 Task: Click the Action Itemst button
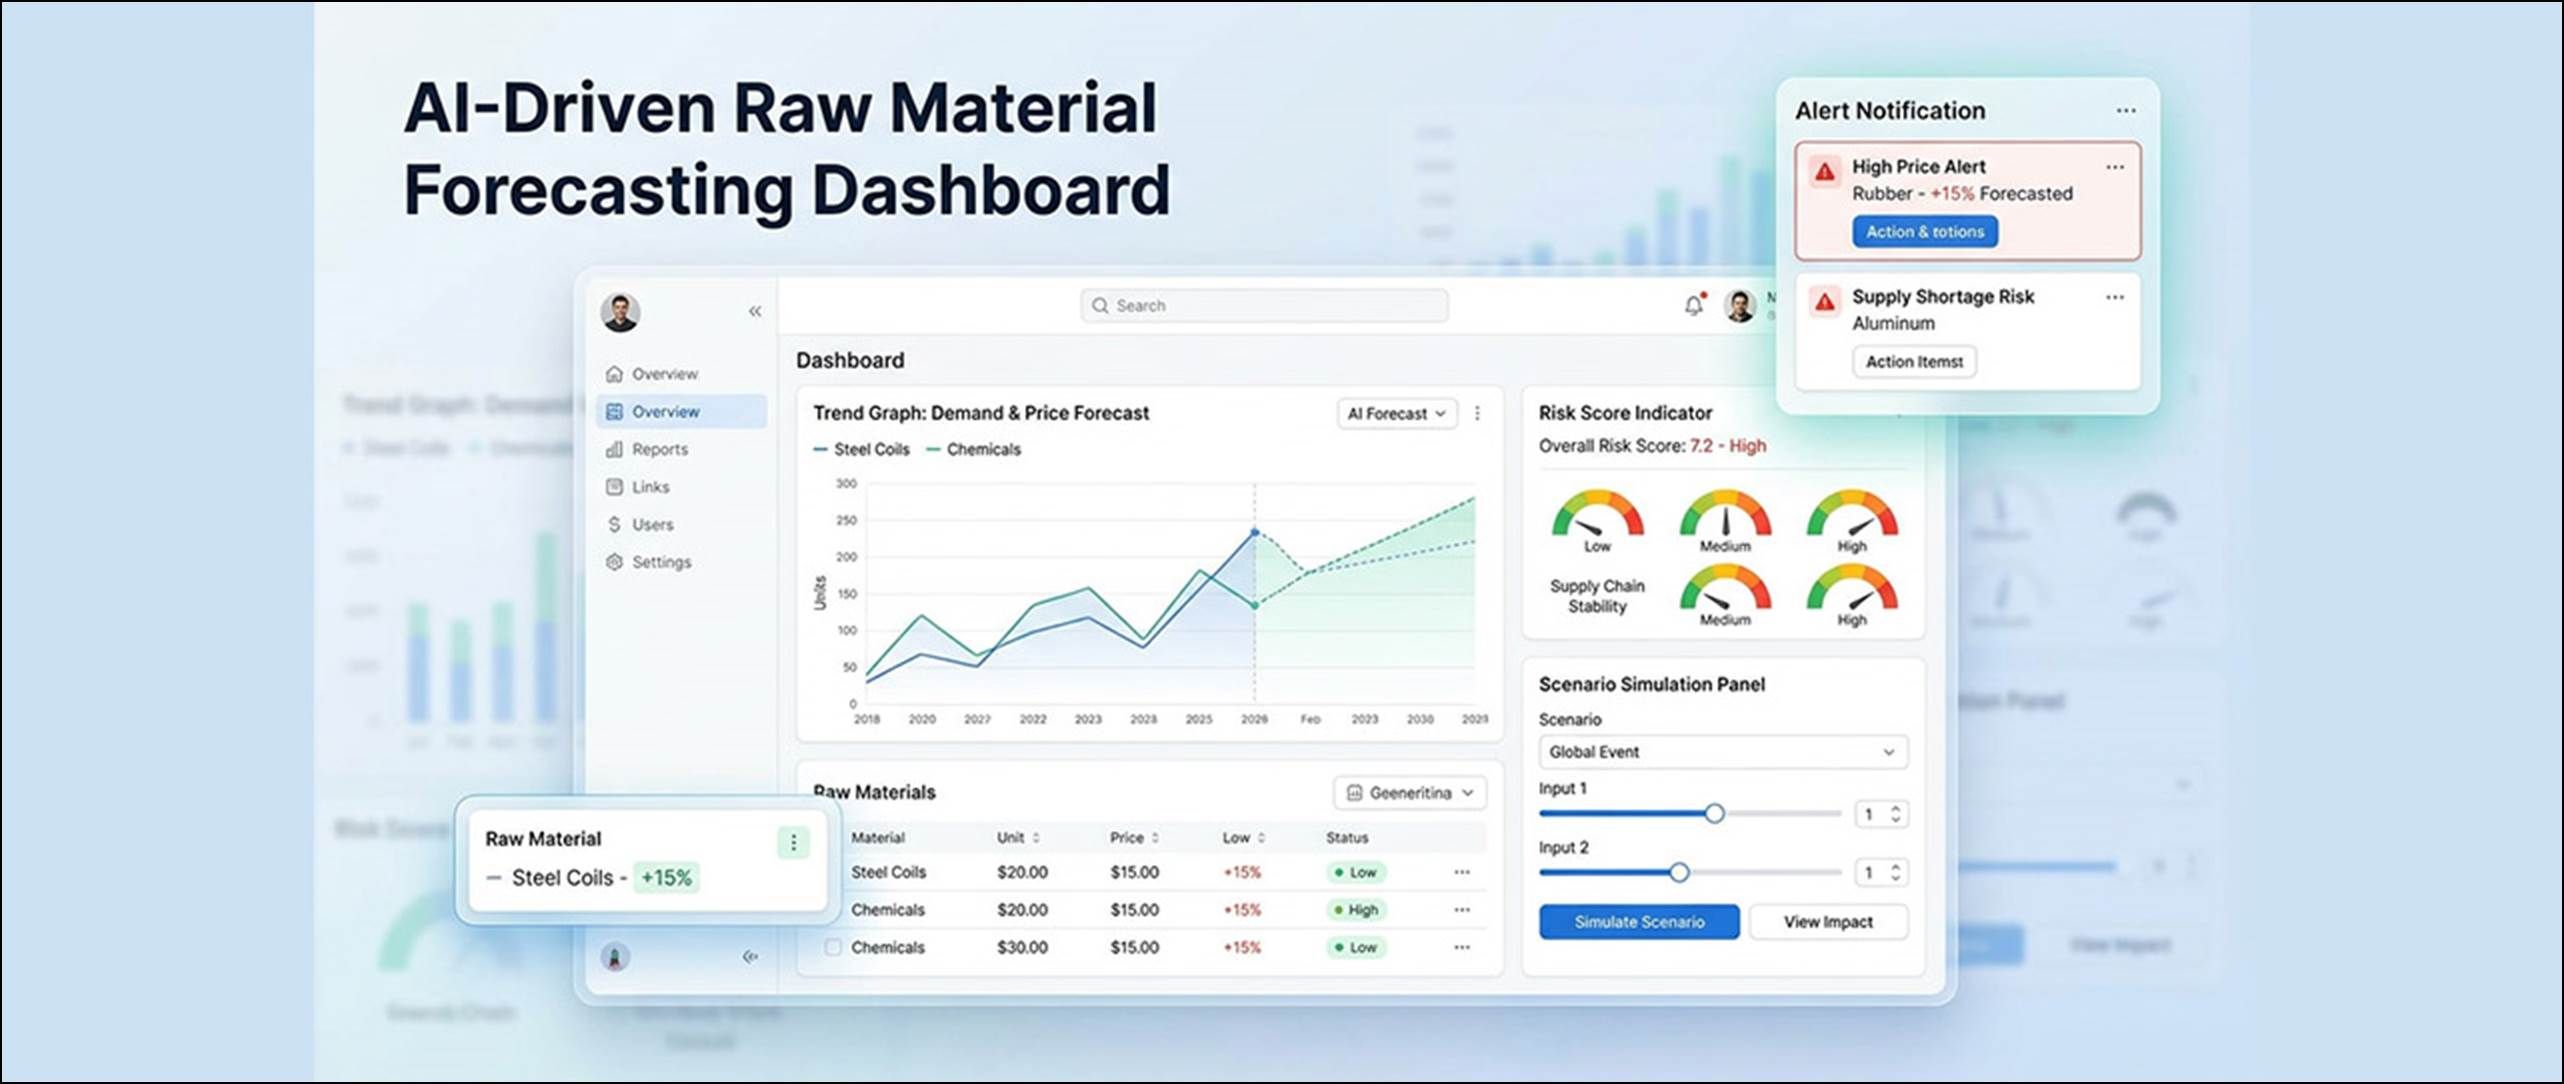[x=1914, y=362]
